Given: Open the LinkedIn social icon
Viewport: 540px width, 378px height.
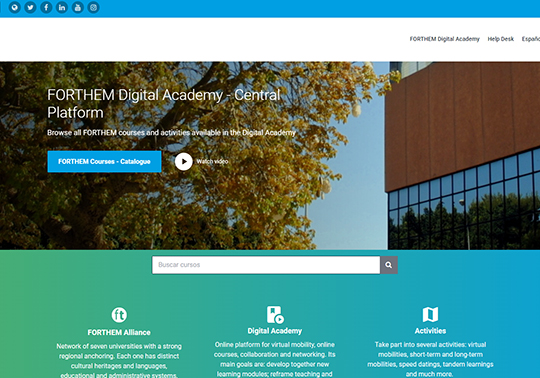Looking at the screenshot, I should tap(62, 7).
